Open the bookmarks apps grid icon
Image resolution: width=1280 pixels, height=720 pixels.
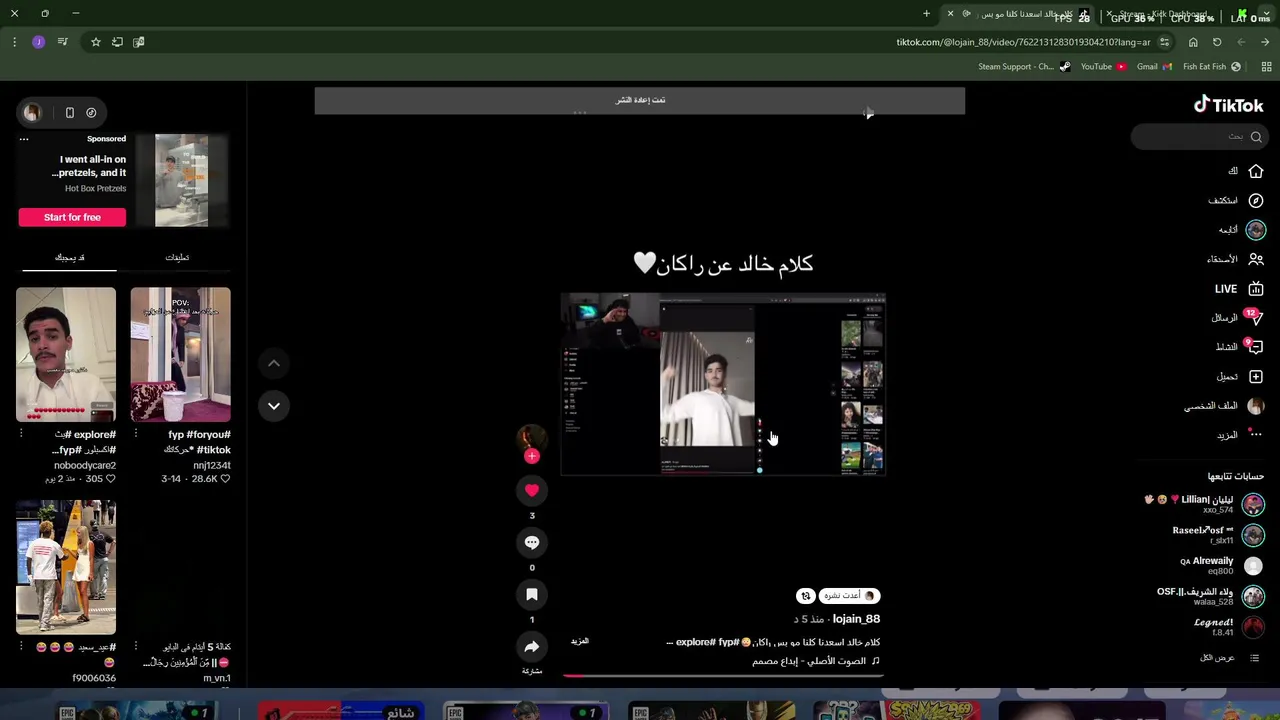coord(1266,67)
